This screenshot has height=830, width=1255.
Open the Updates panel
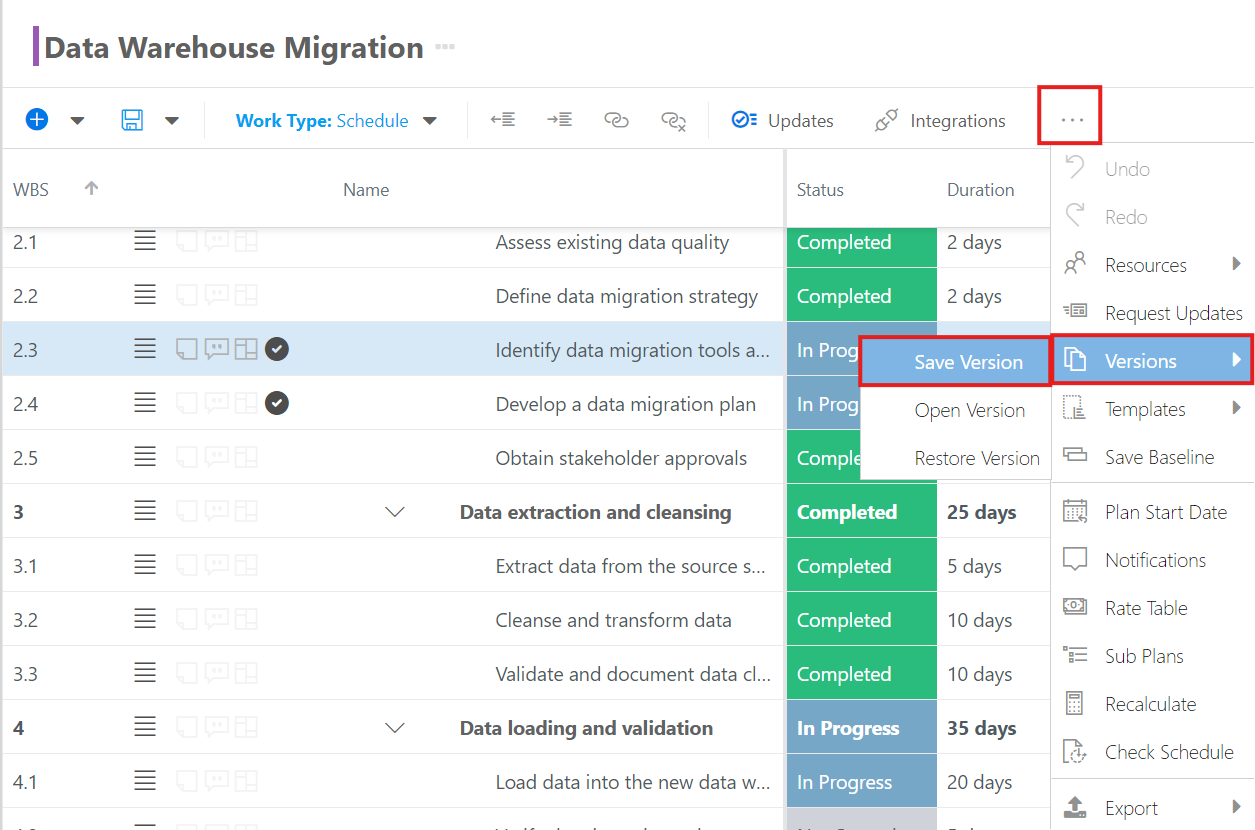(x=782, y=121)
